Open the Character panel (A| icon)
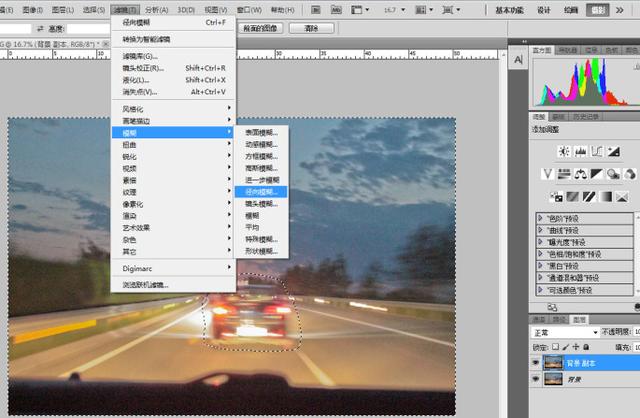640x418 pixels. click(x=518, y=60)
